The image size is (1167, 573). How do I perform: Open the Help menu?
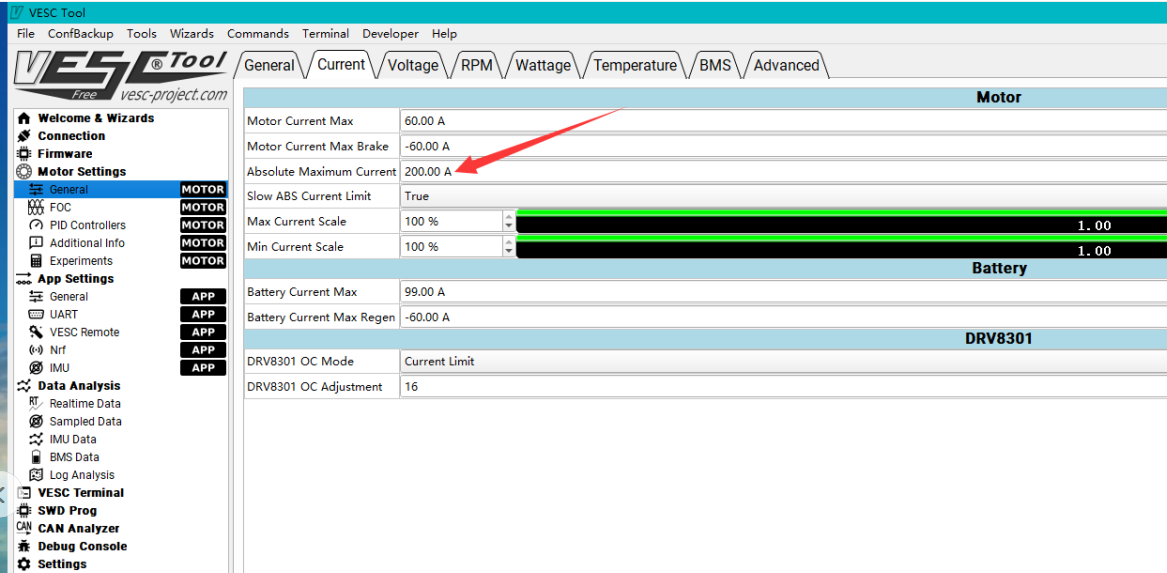pos(444,34)
